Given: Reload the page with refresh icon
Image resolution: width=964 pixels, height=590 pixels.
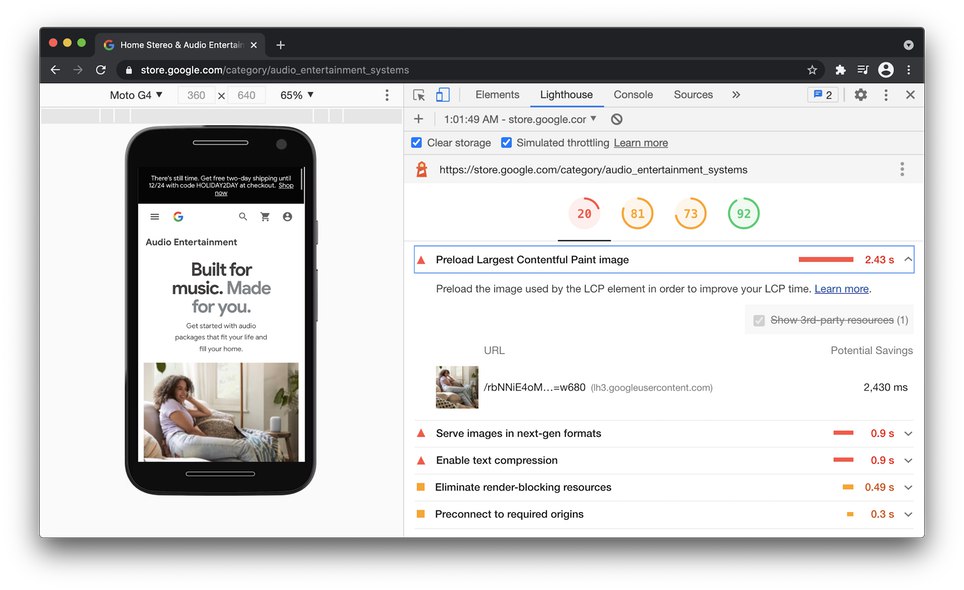Looking at the screenshot, I should tap(101, 70).
